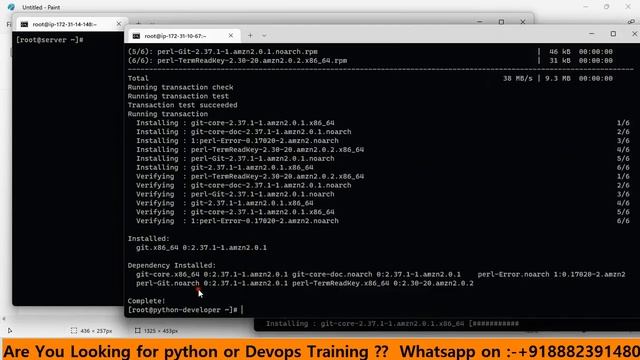Click terminal icon on root@ip-172-31-10-67 tab
This screenshot has height=360, width=640.
(x=136, y=36)
